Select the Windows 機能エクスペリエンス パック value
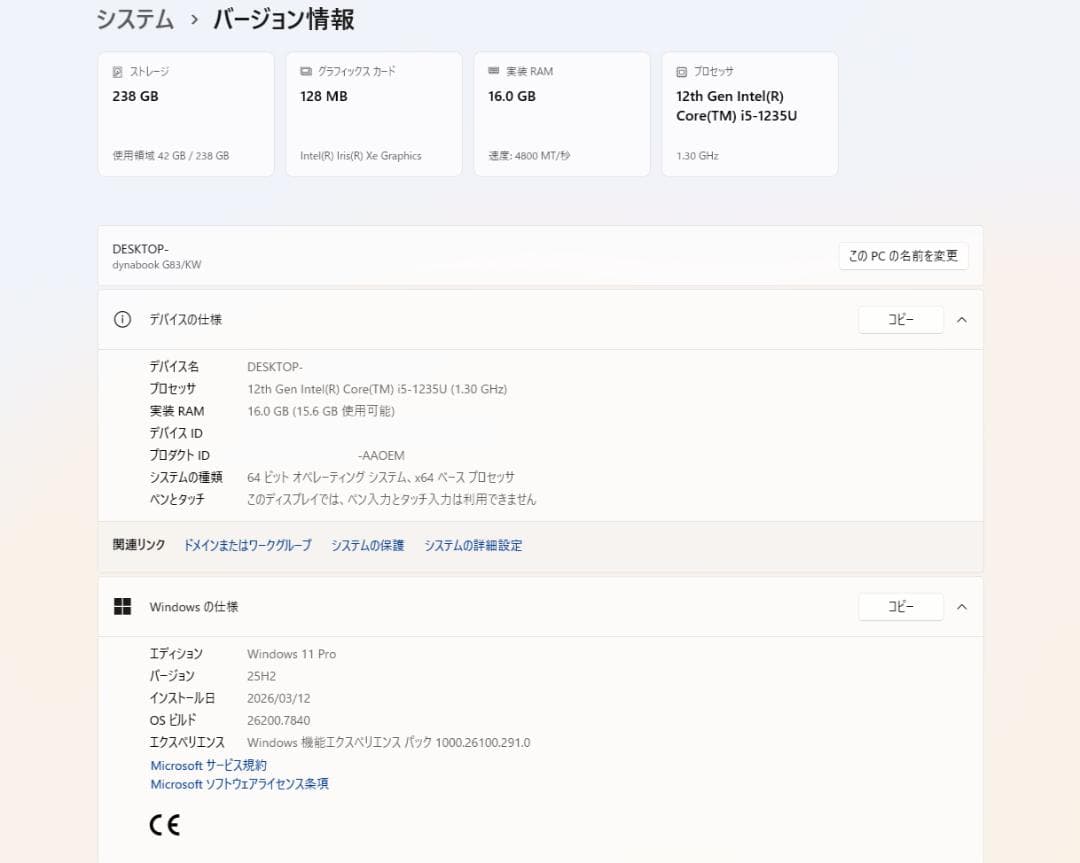 pos(388,742)
